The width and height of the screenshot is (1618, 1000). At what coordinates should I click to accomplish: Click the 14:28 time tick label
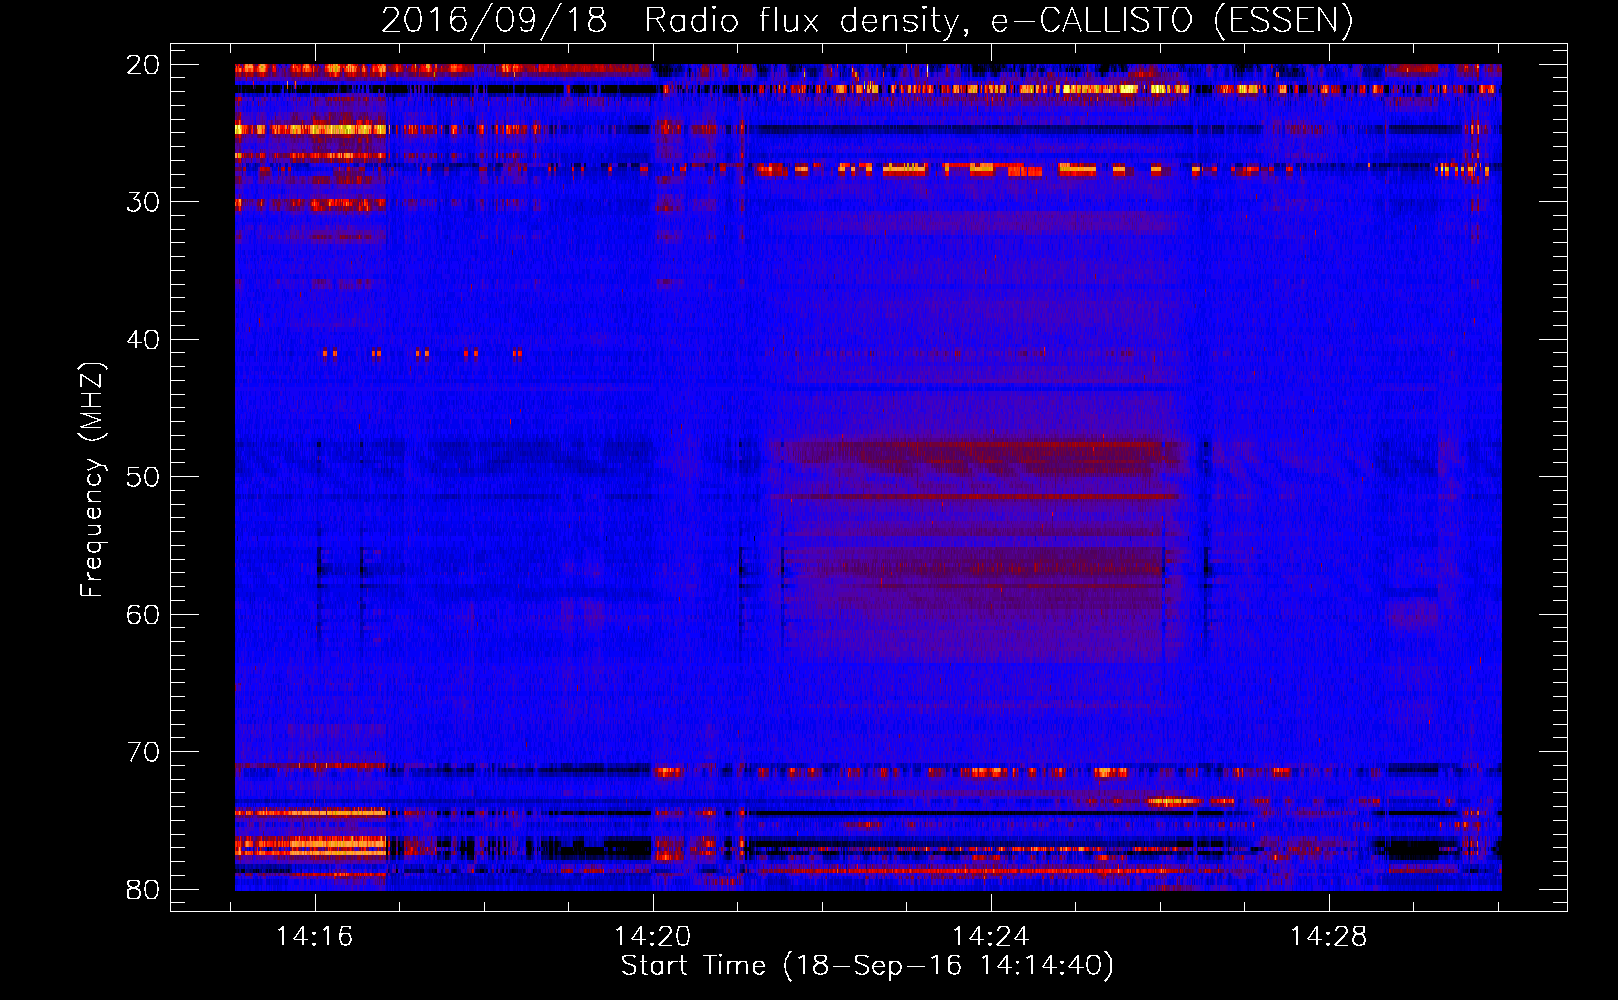click(1329, 936)
